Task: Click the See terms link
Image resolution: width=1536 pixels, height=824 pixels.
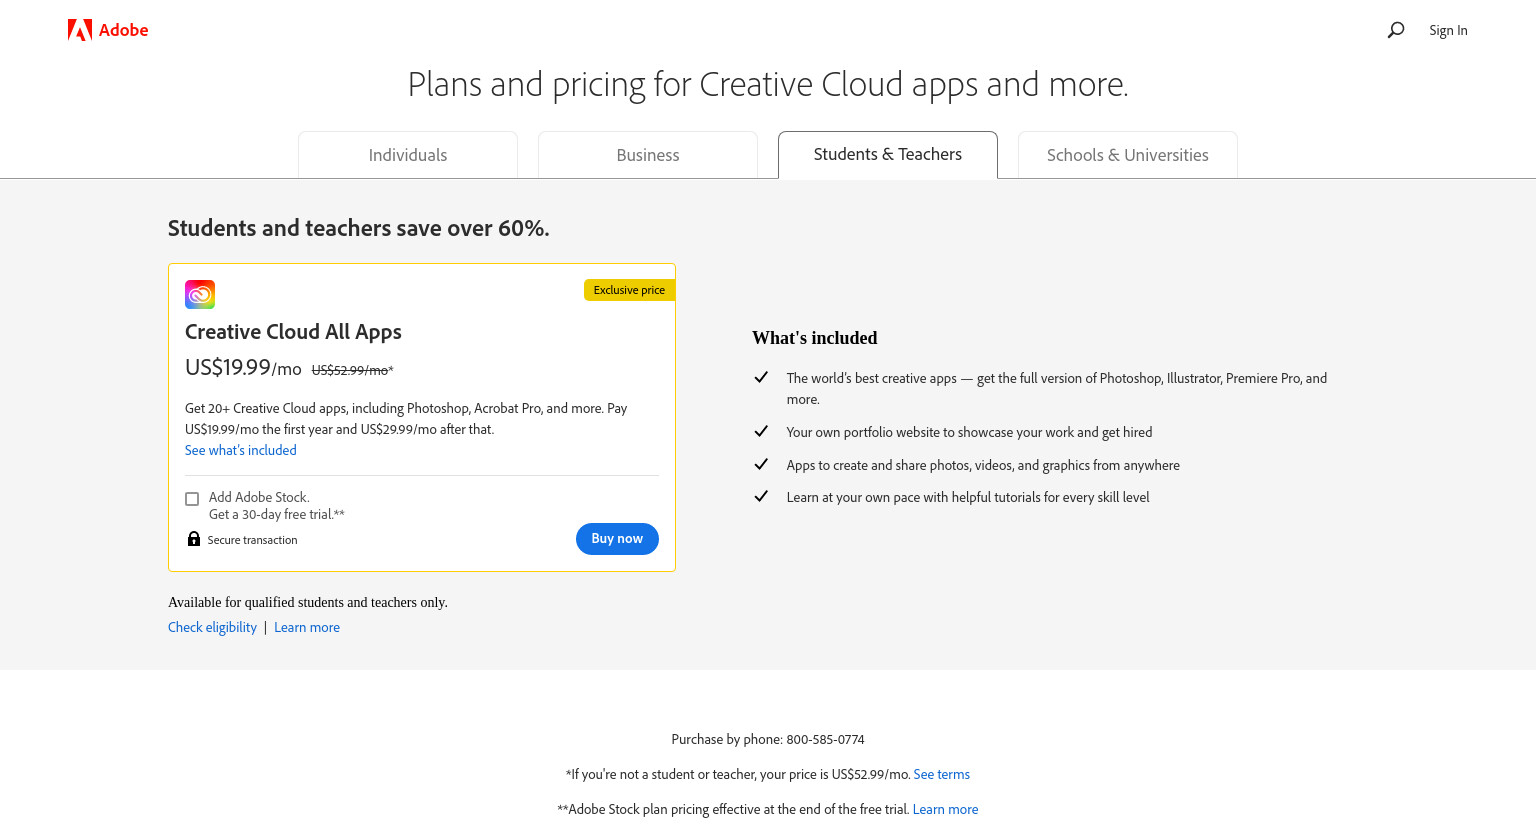Action: pos(942,774)
